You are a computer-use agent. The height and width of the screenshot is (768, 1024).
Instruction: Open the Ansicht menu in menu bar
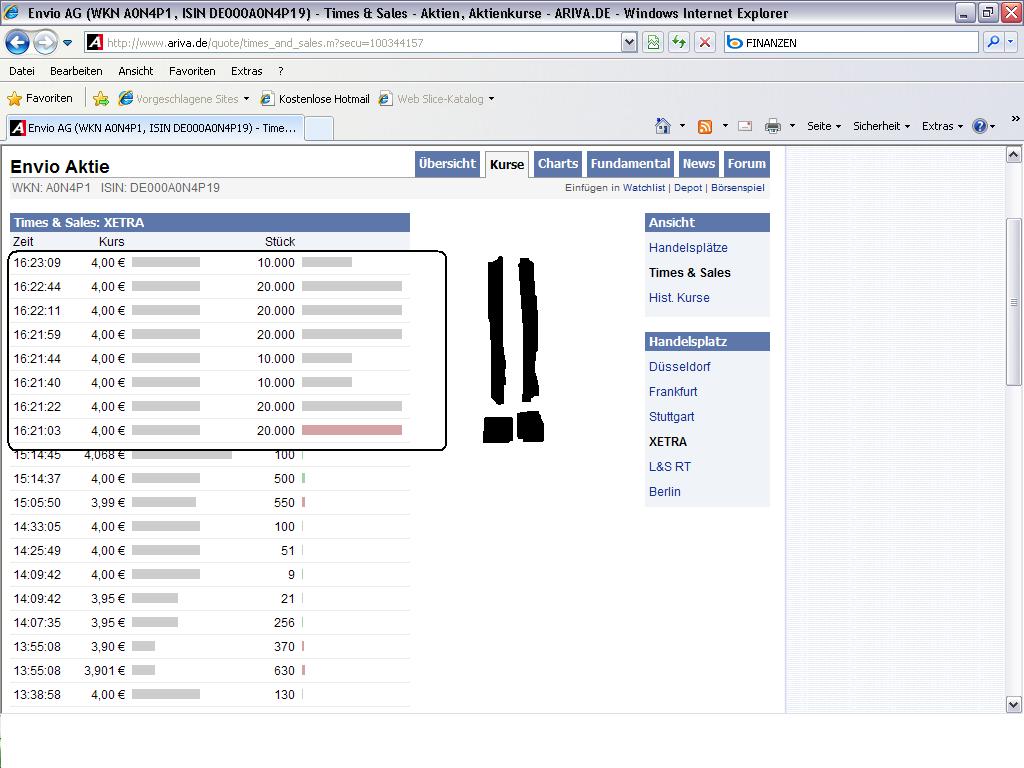coord(135,71)
